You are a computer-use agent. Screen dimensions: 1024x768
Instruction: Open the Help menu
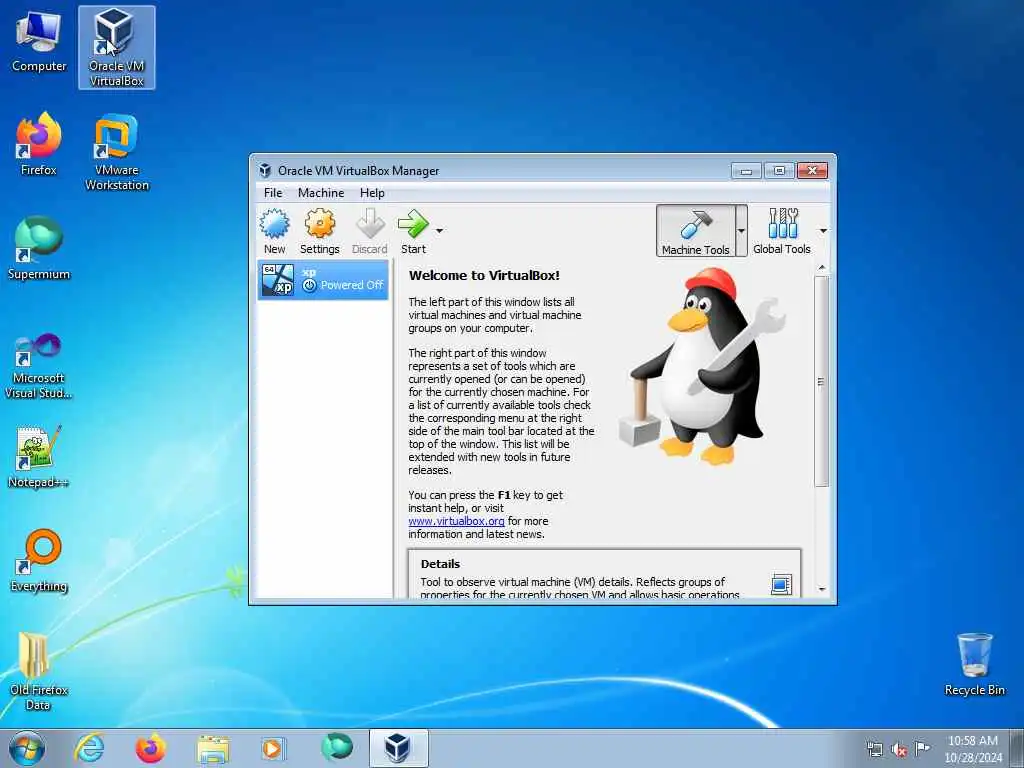point(372,193)
